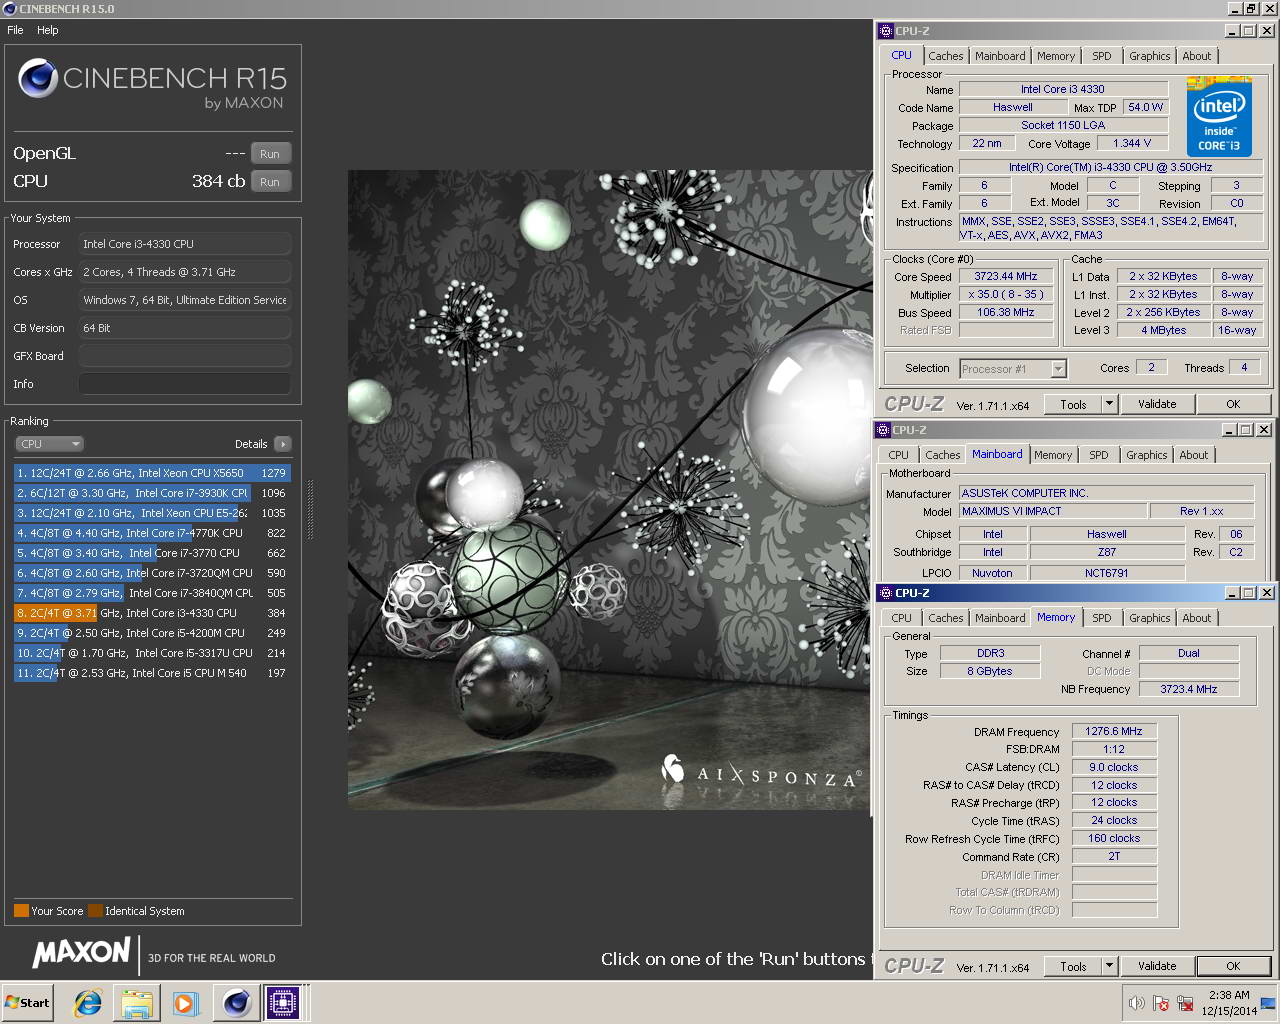Viewport: 1280px width, 1024px height.
Task: Run the CPU benchmark
Action: pos(270,182)
